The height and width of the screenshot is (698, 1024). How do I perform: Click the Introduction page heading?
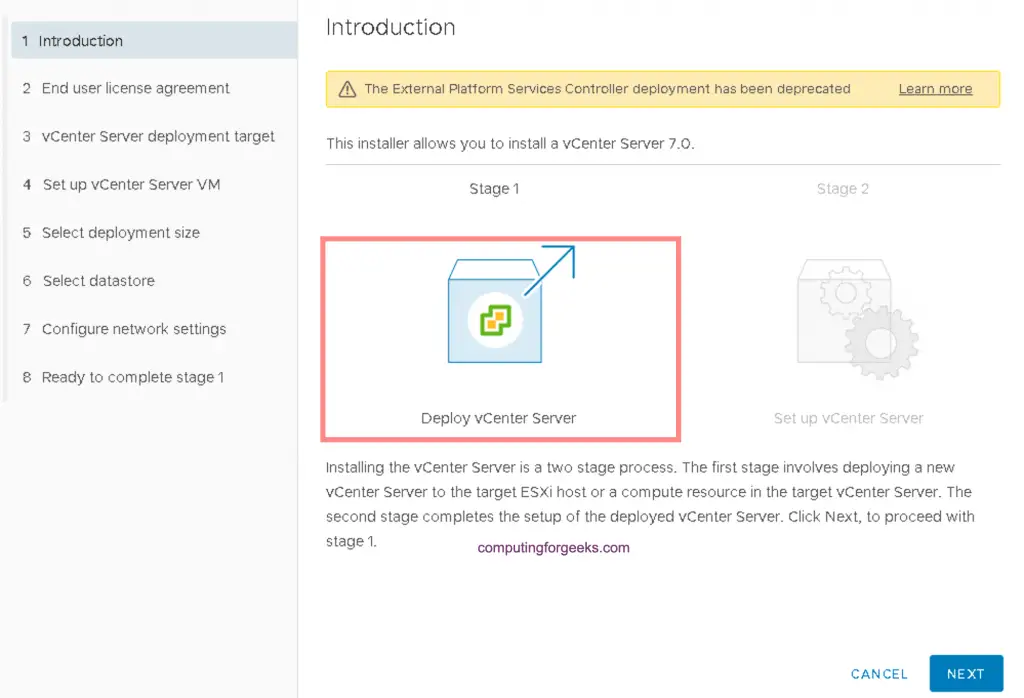click(391, 27)
